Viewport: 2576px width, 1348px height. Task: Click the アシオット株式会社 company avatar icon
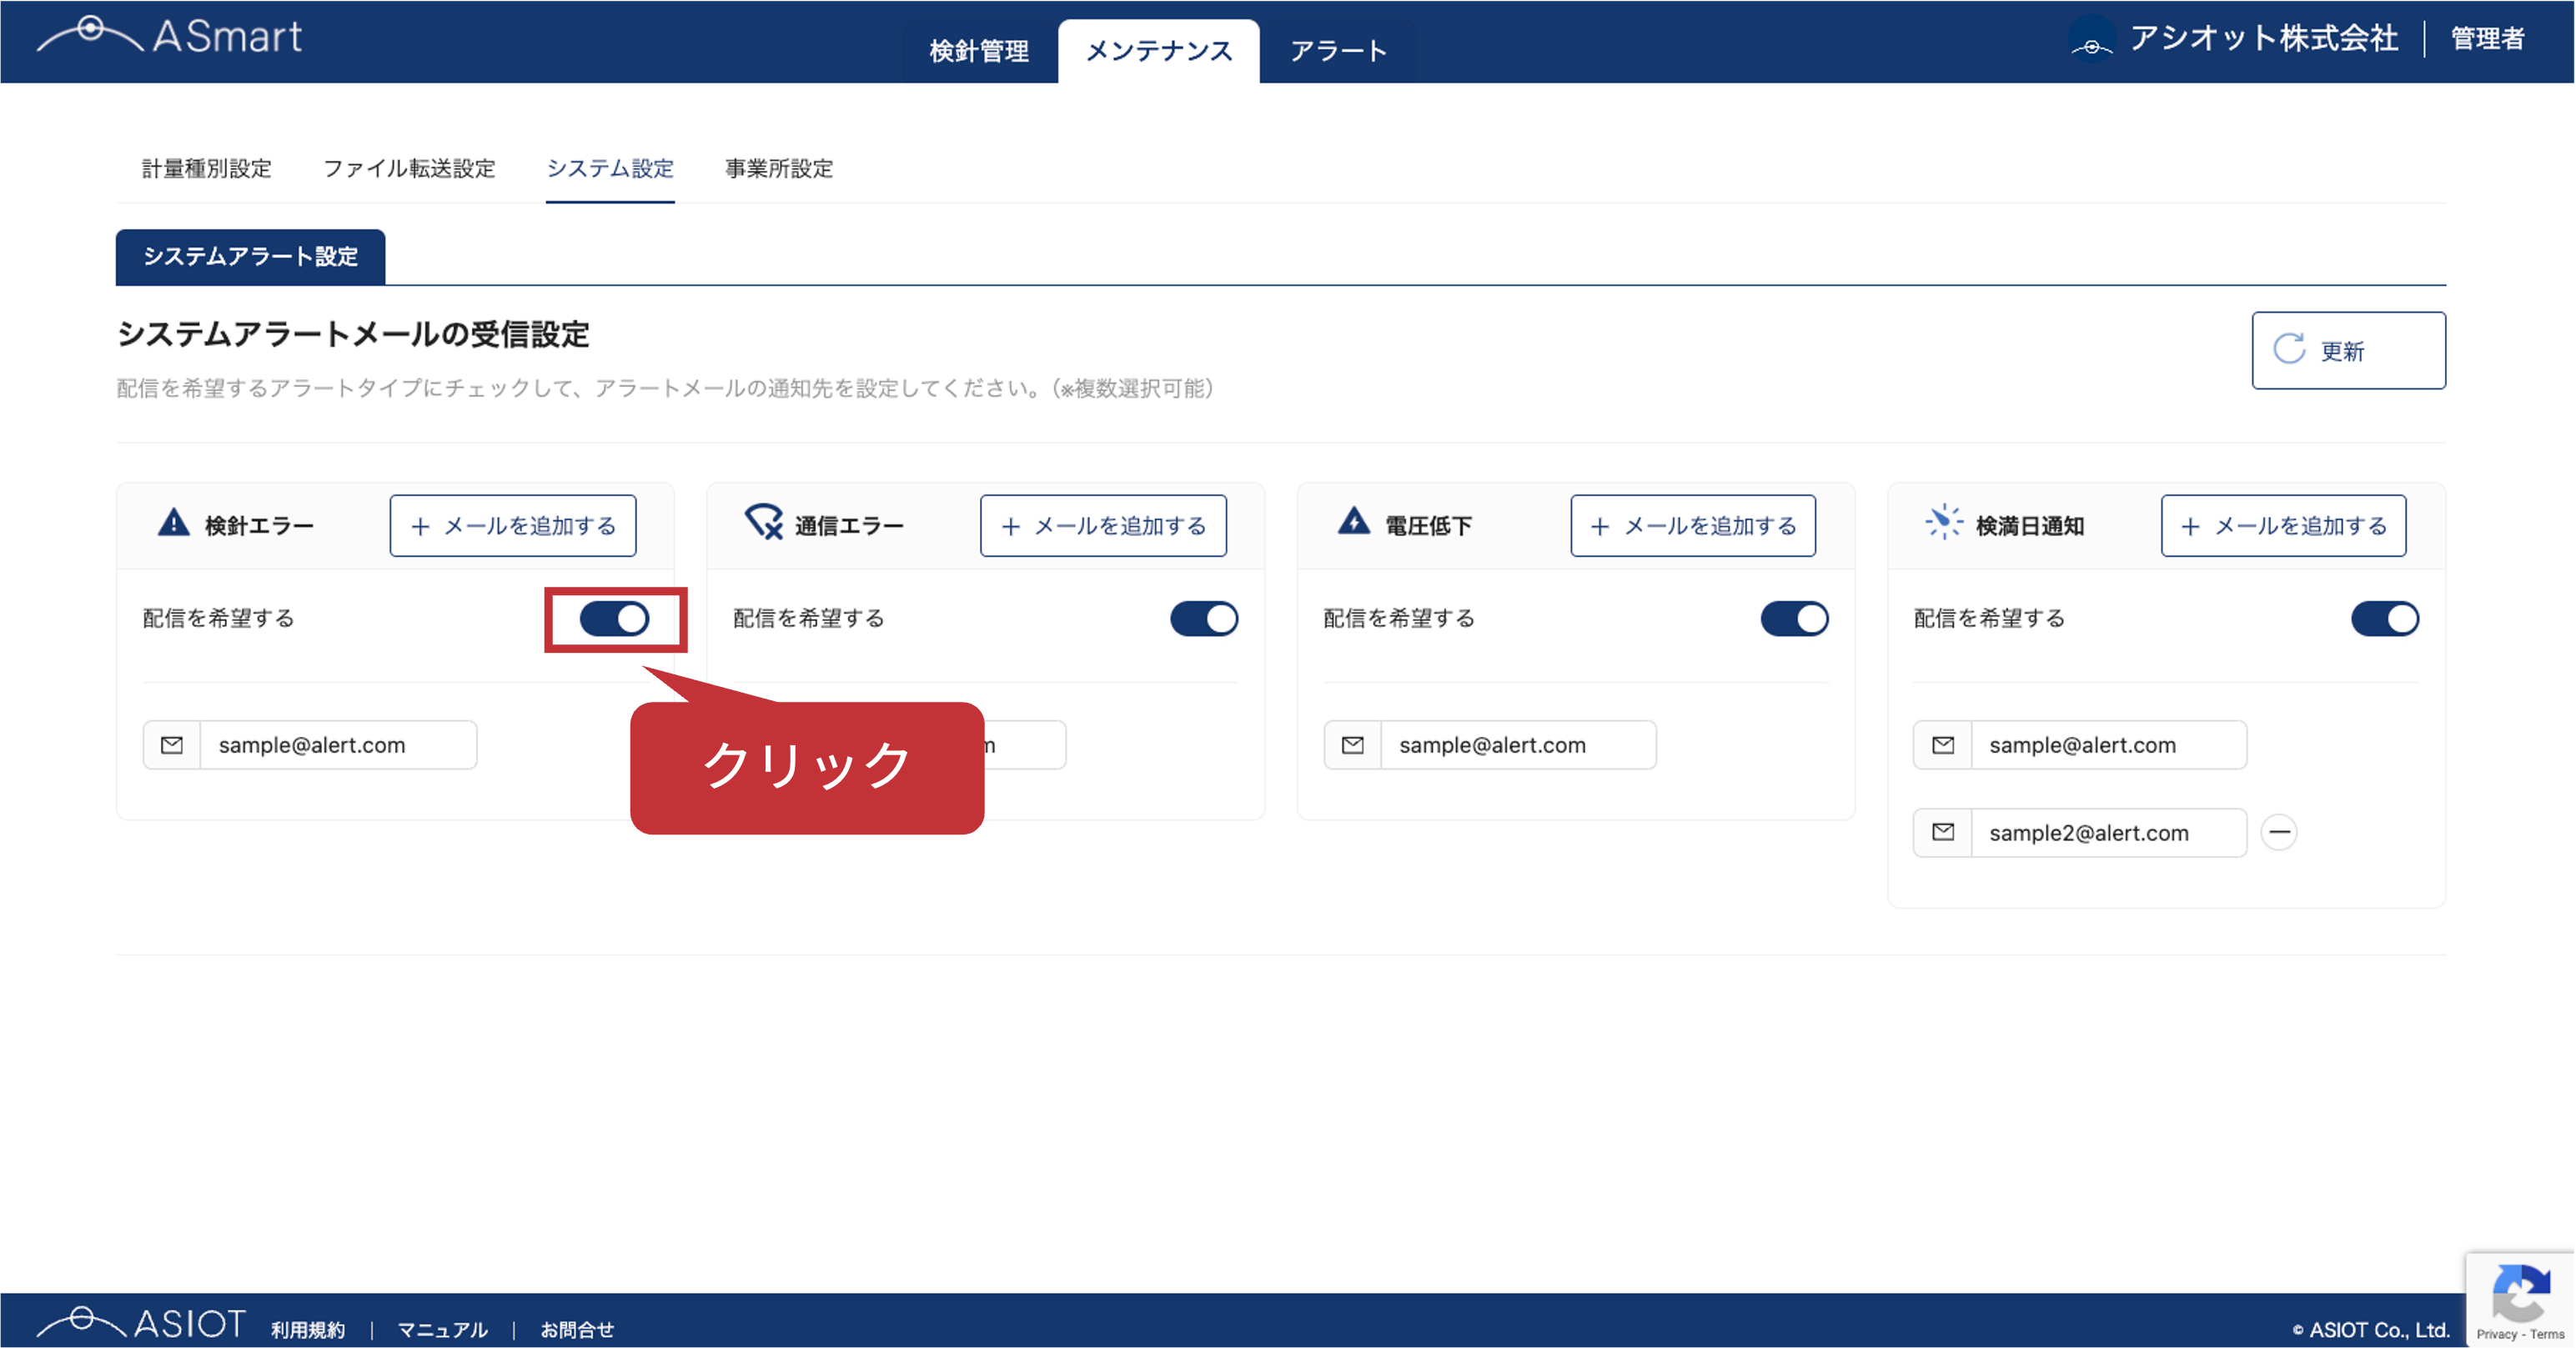(2091, 41)
